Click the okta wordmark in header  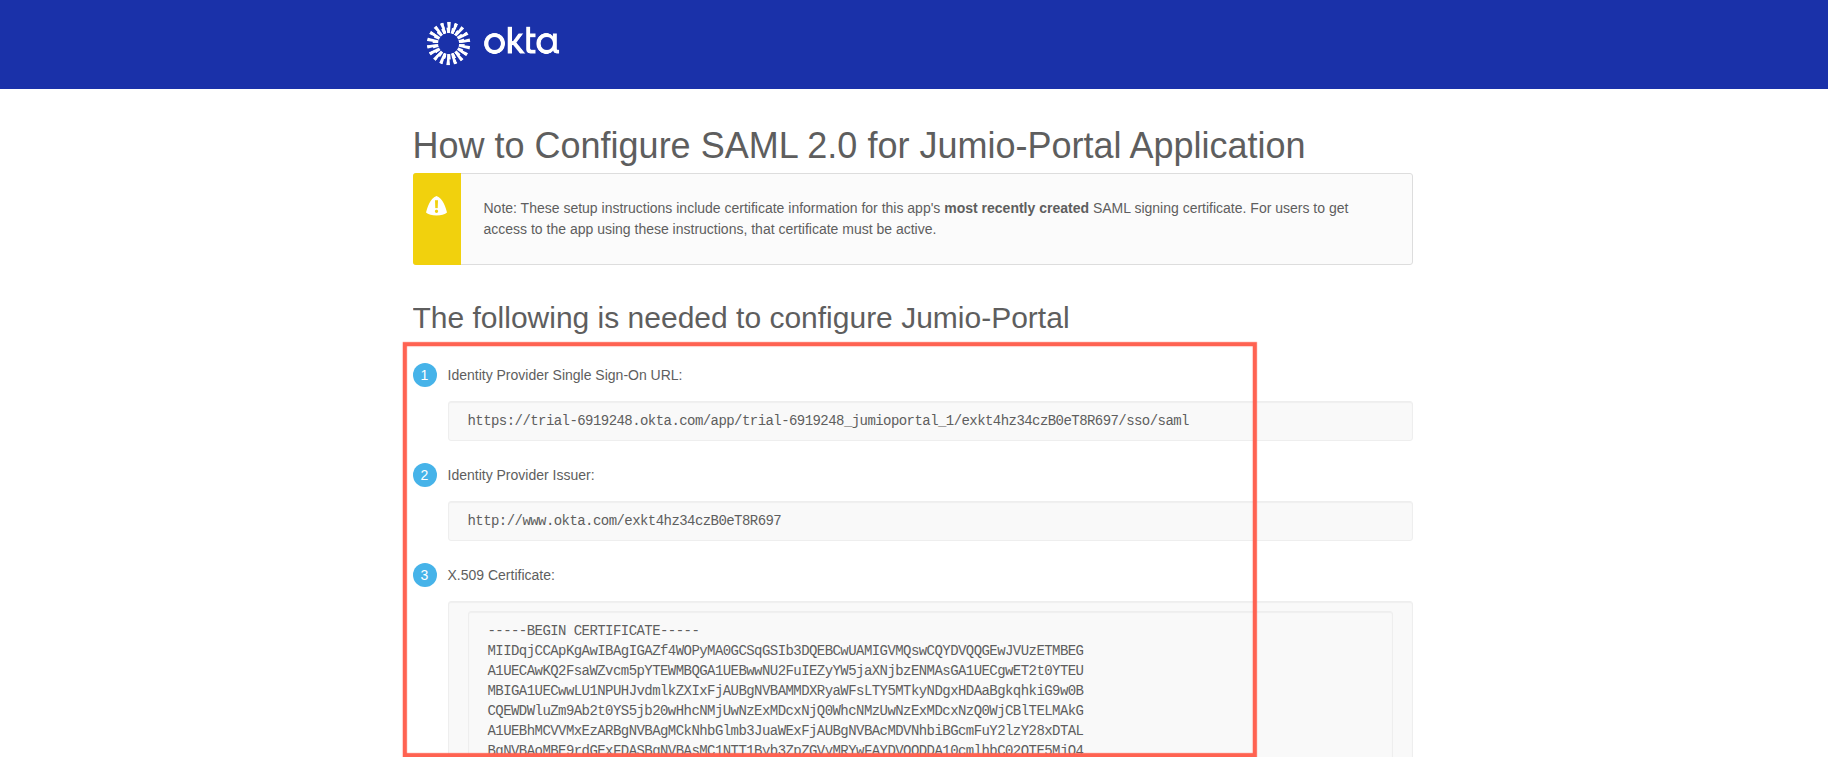(x=521, y=42)
